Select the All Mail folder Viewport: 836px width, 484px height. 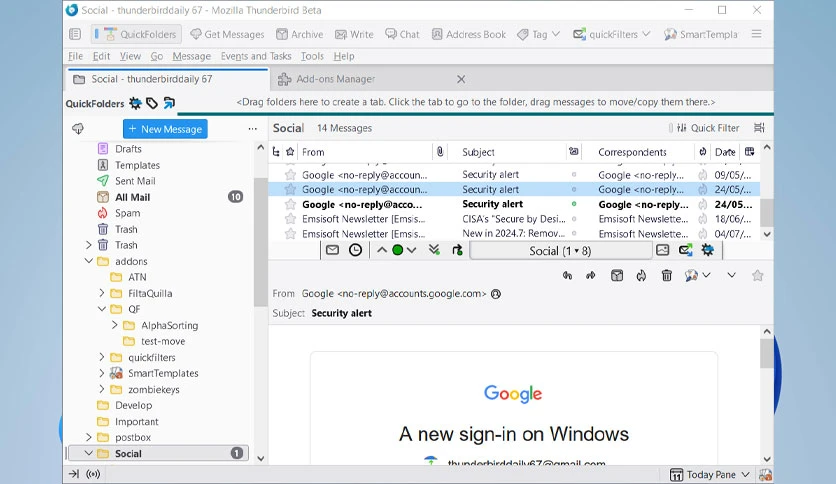[133, 197]
